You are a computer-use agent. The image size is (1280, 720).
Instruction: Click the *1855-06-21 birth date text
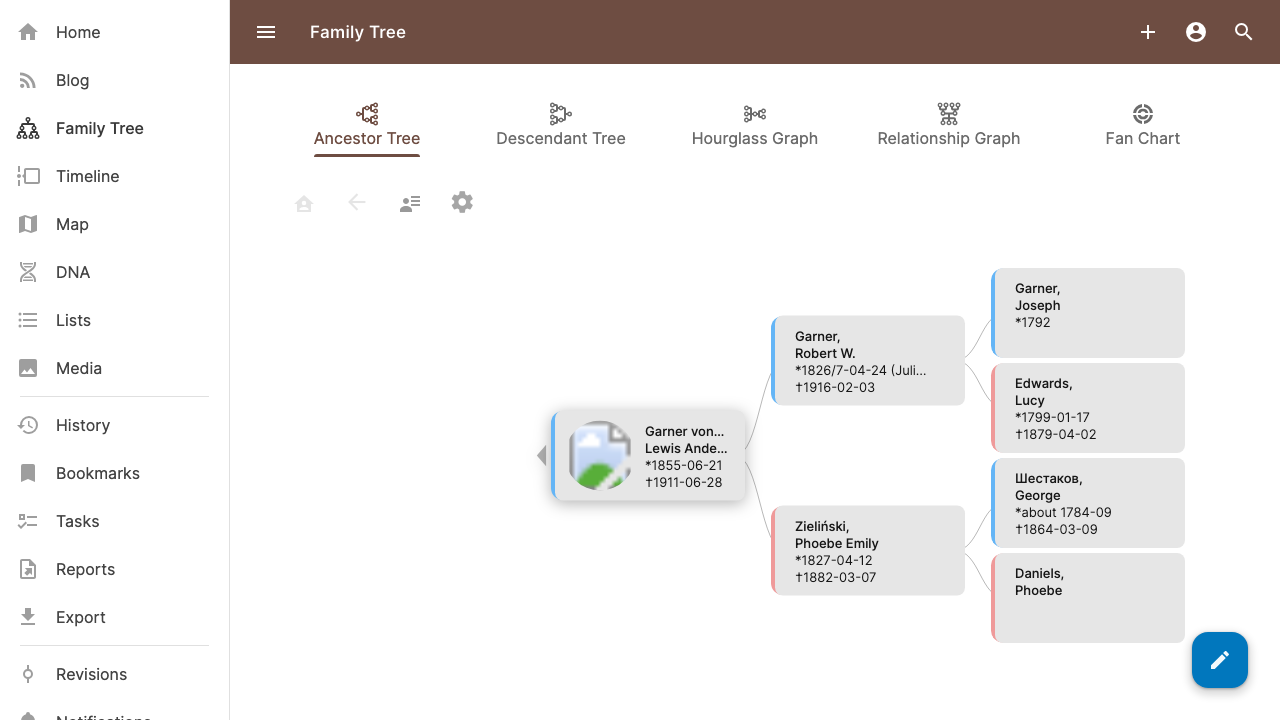pyautogui.click(x=684, y=465)
